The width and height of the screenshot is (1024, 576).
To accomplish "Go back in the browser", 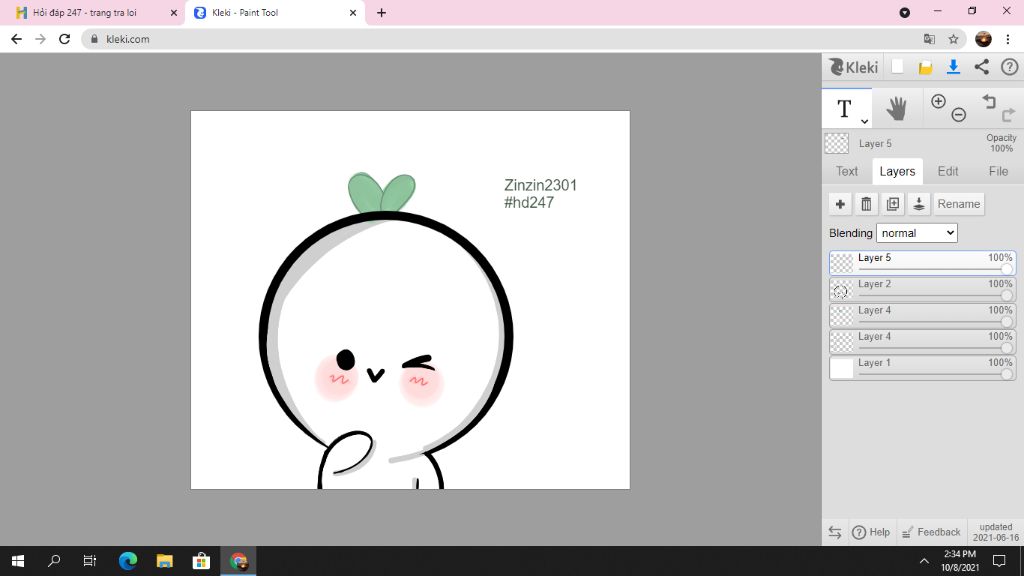I will click(16, 39).
